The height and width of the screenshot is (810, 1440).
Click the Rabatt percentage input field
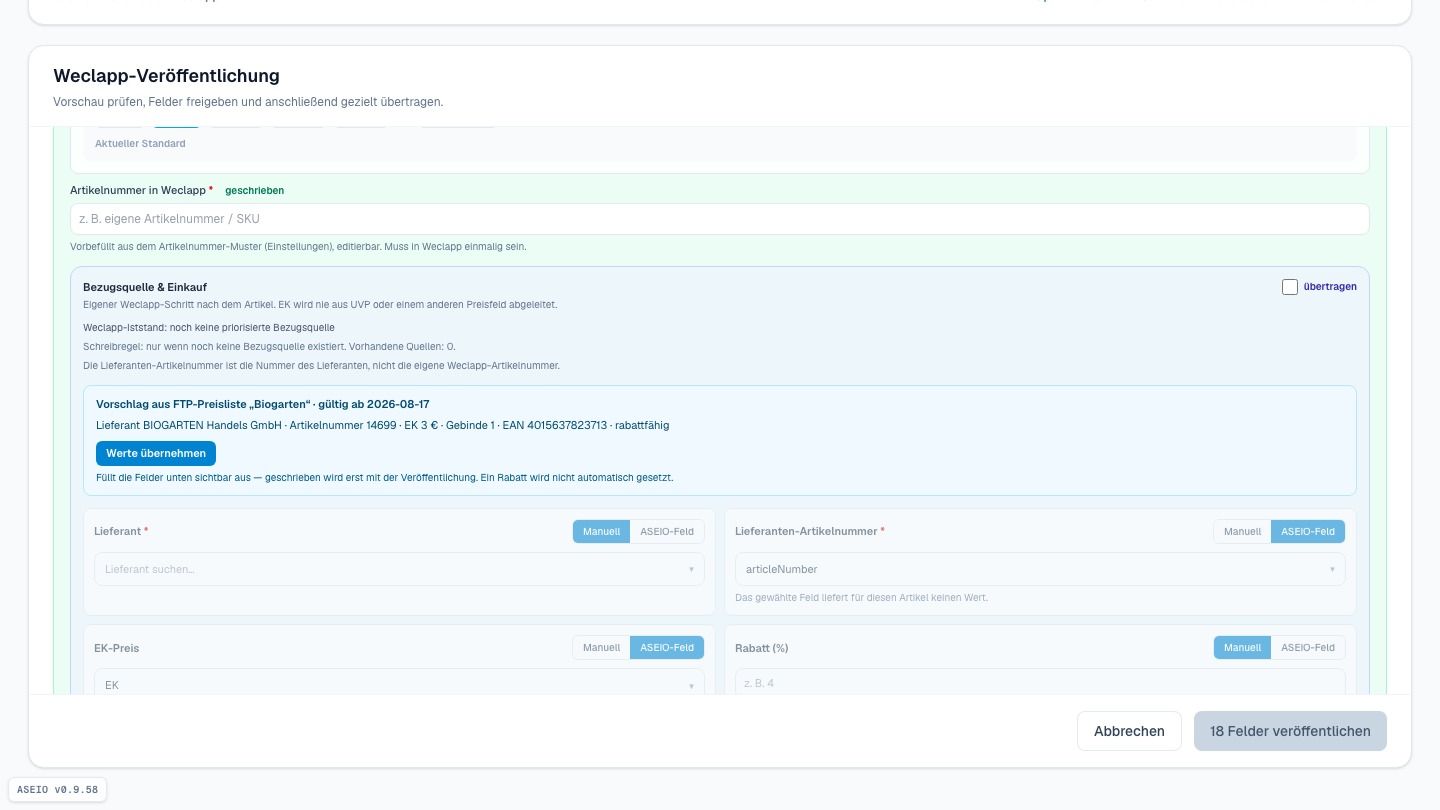tap(1040, 682)
